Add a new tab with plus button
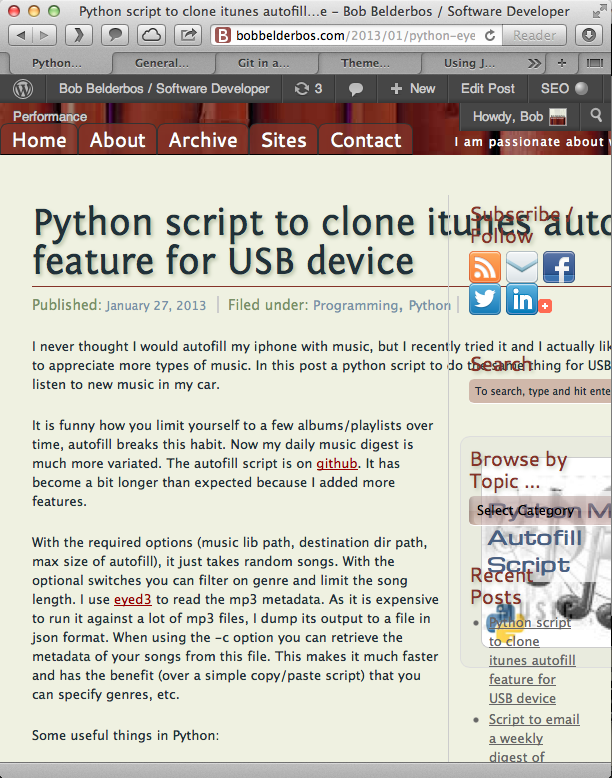The image size is (612, 778). (x=562, y=63)
